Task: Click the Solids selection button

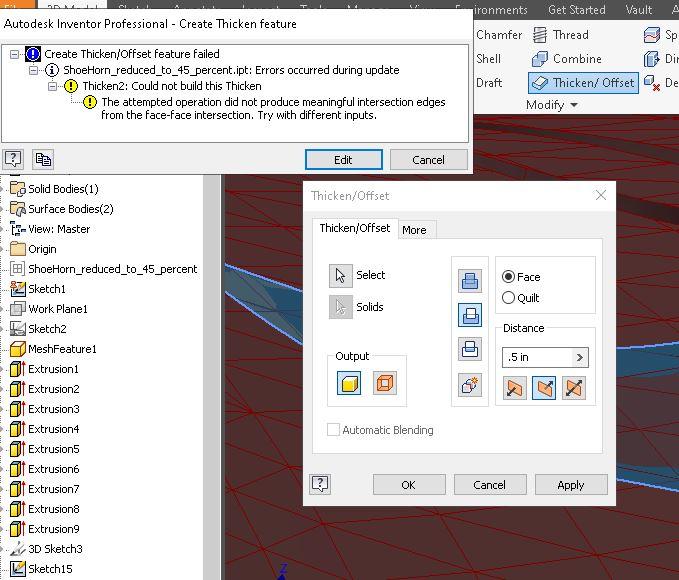Action: coord(340,307)
